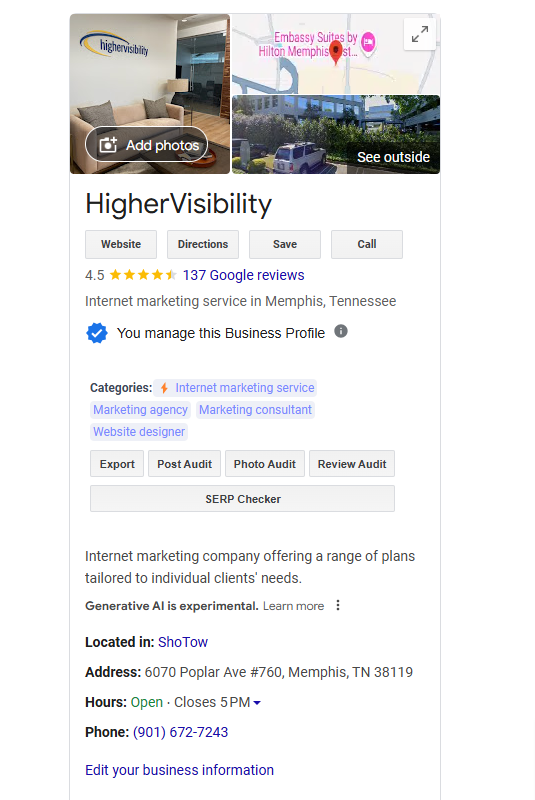The width and height of the screenshot is (535, 800).
Task: Get Directions to HigherVisibility
Action: (x=203, y=244)
